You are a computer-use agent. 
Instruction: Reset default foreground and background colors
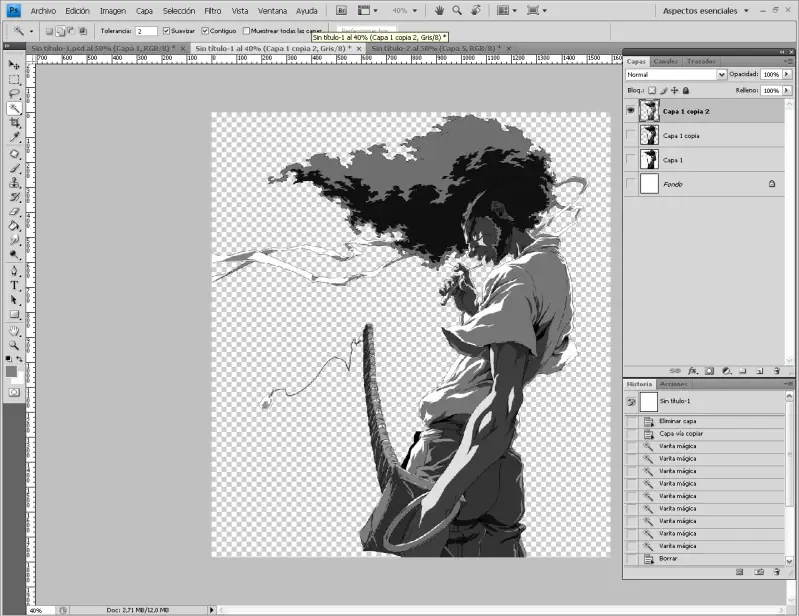[9, 359]
